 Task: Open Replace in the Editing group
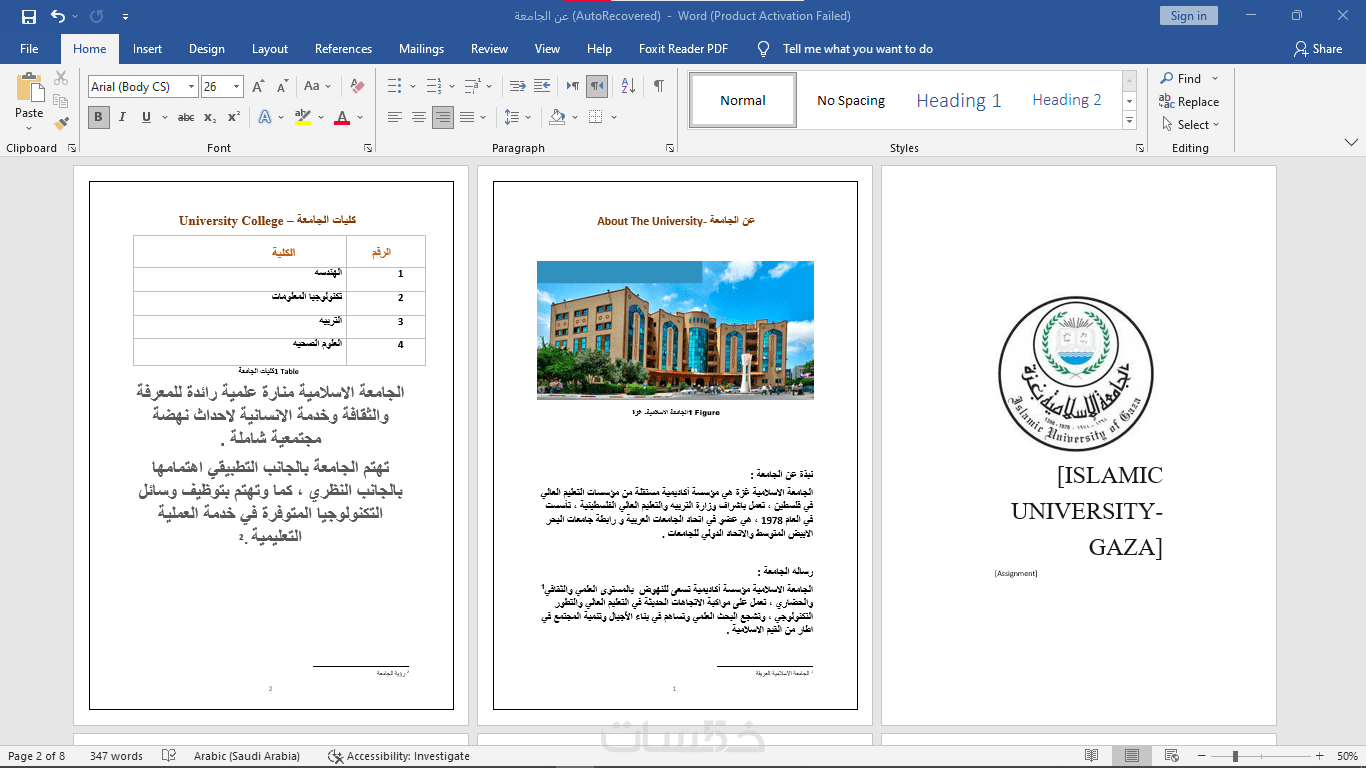[x=1189, y=102]
